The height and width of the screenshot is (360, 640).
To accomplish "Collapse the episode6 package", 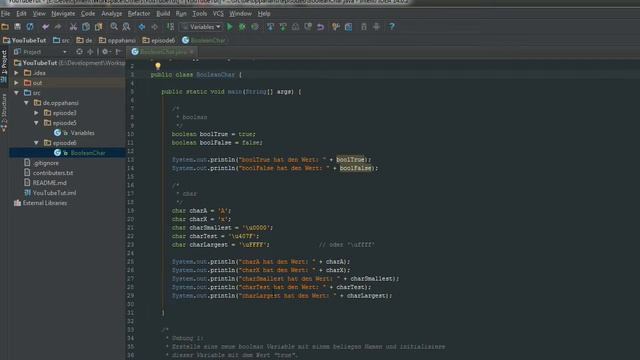I will click(x=36, y=143).
